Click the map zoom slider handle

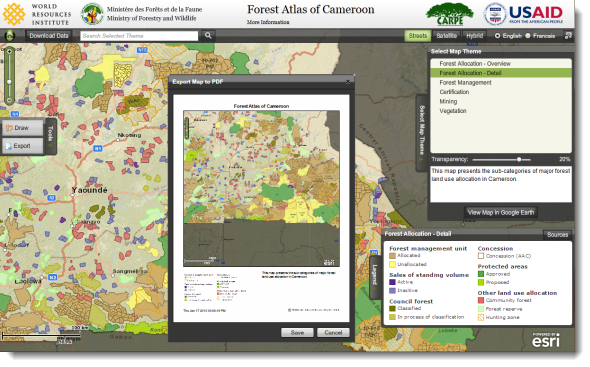tap(9, 81)
